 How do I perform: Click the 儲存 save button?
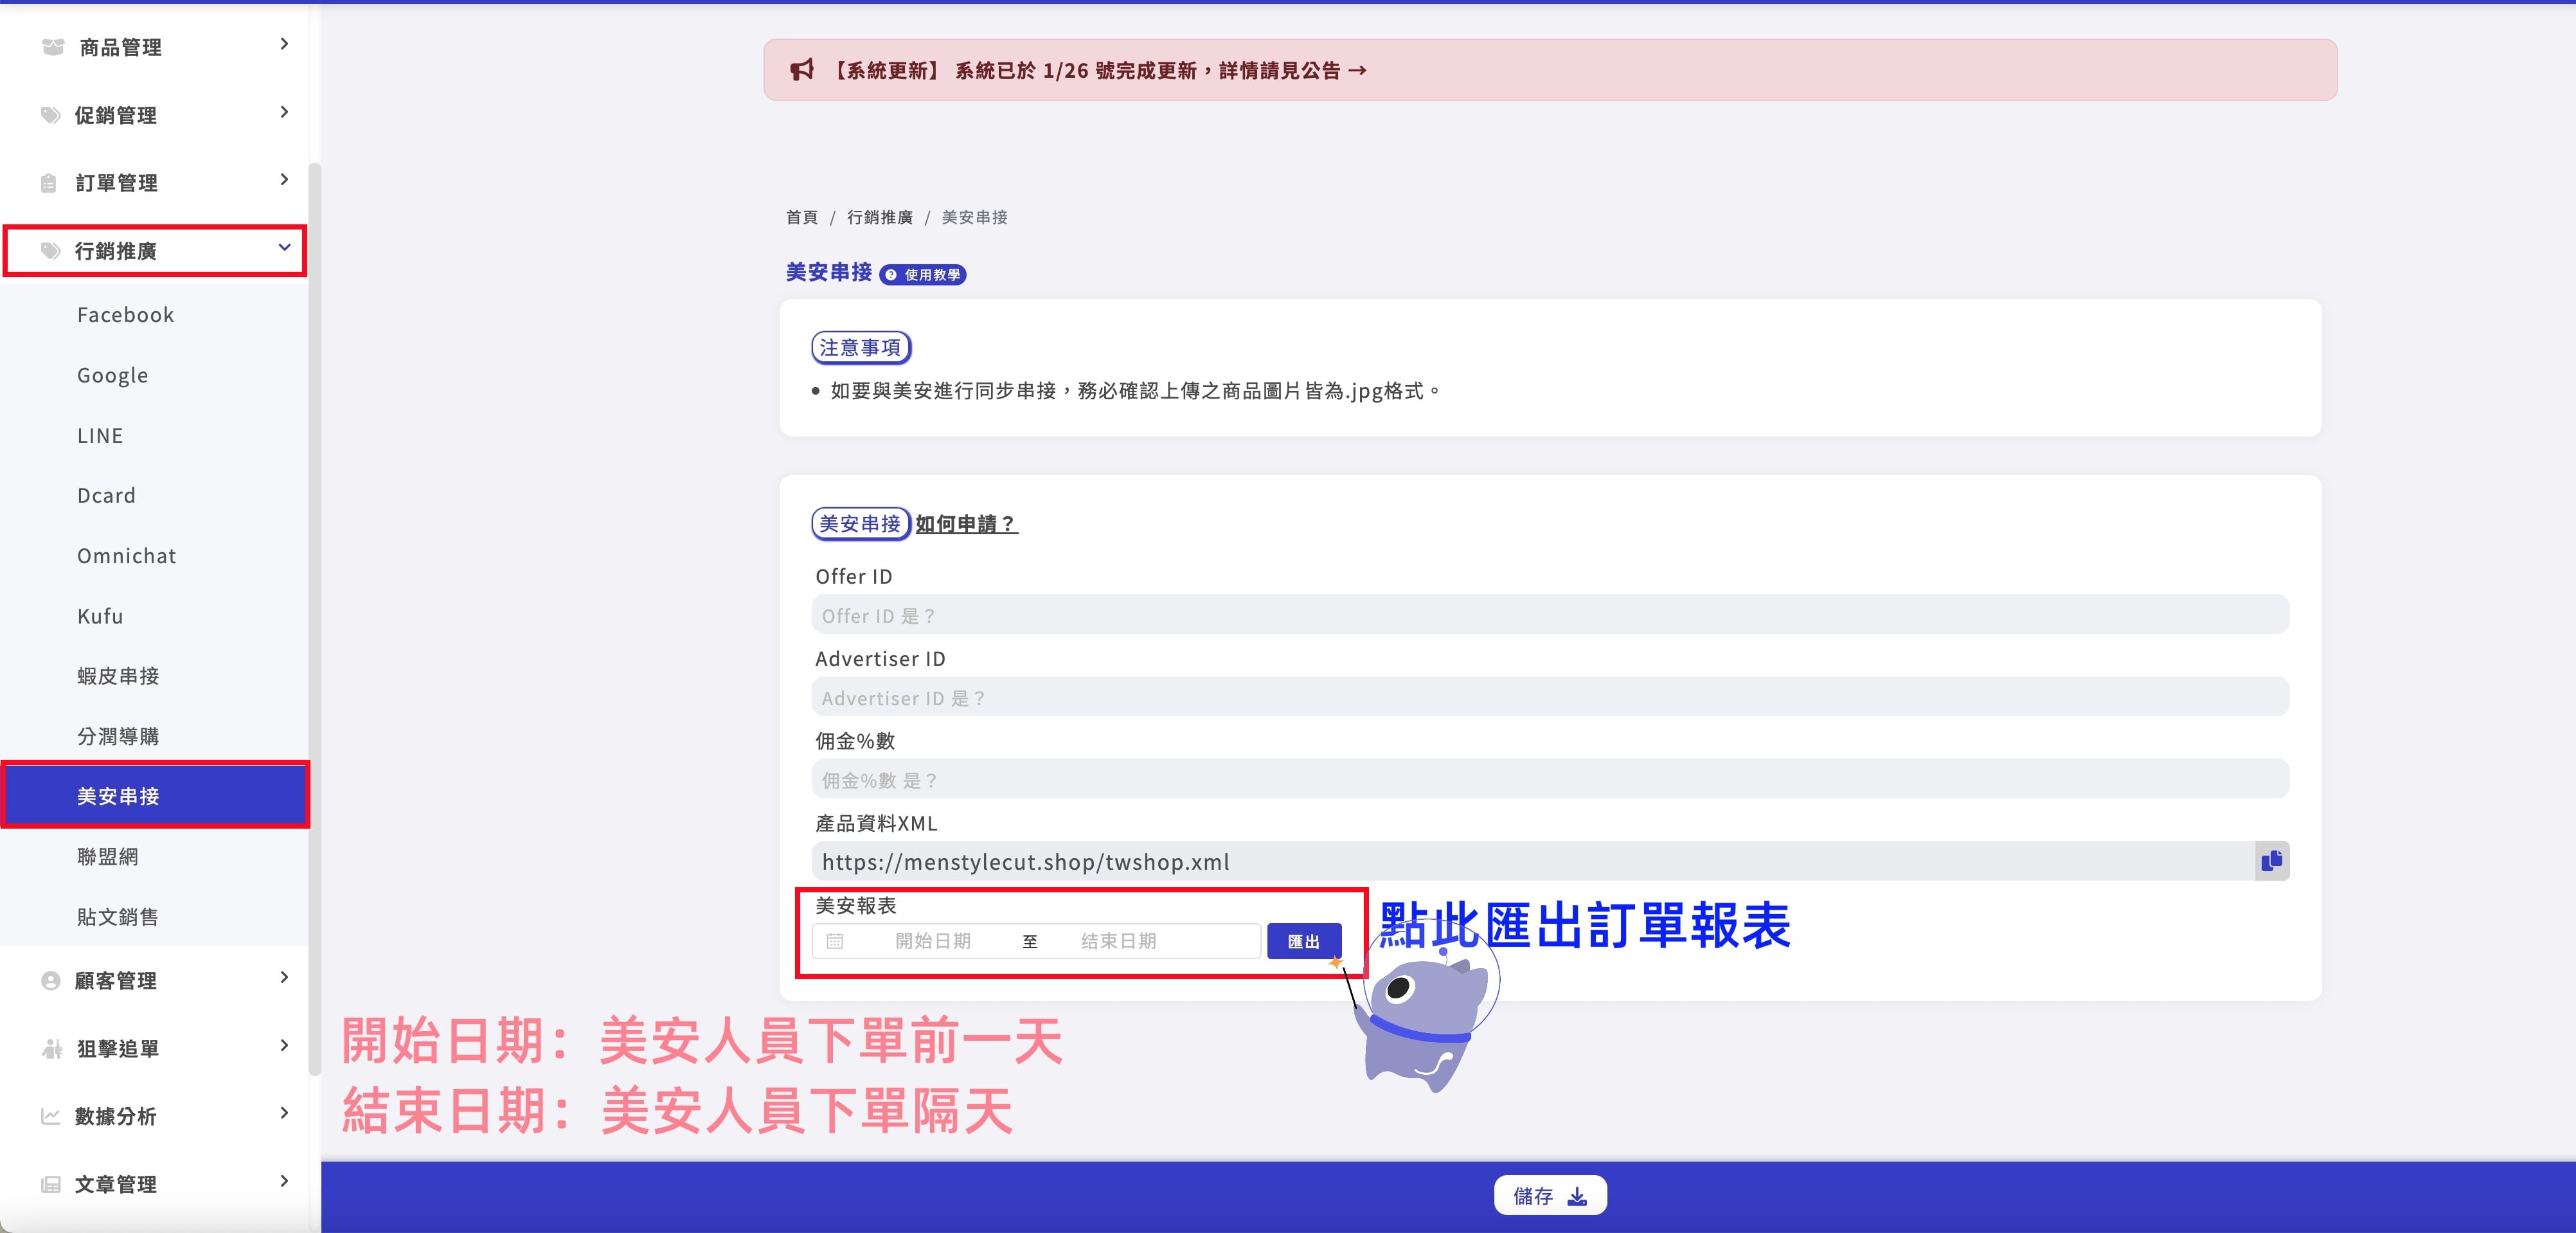[1550, 1196]
